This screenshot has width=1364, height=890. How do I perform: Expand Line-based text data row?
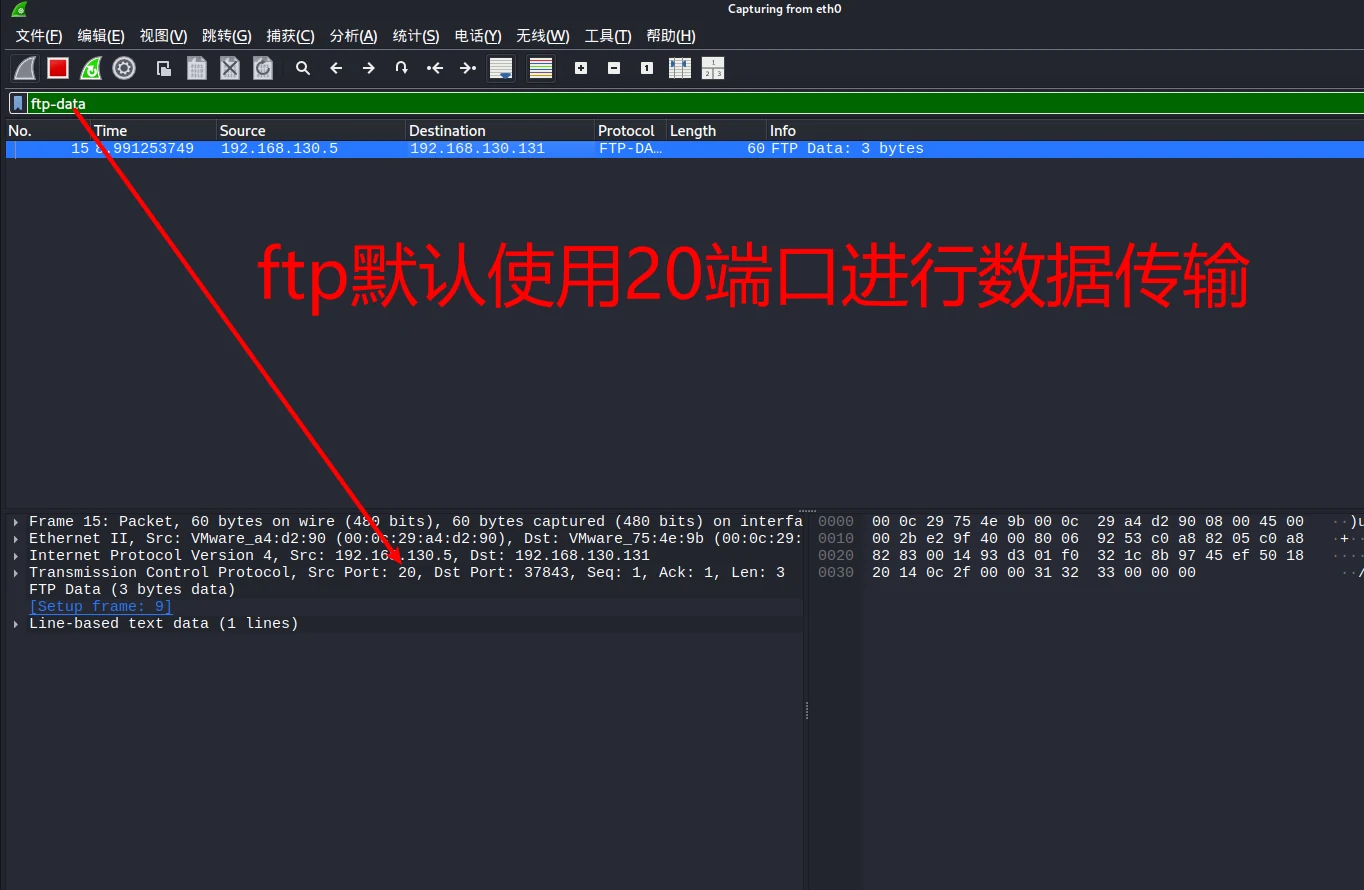coord(16,624)
